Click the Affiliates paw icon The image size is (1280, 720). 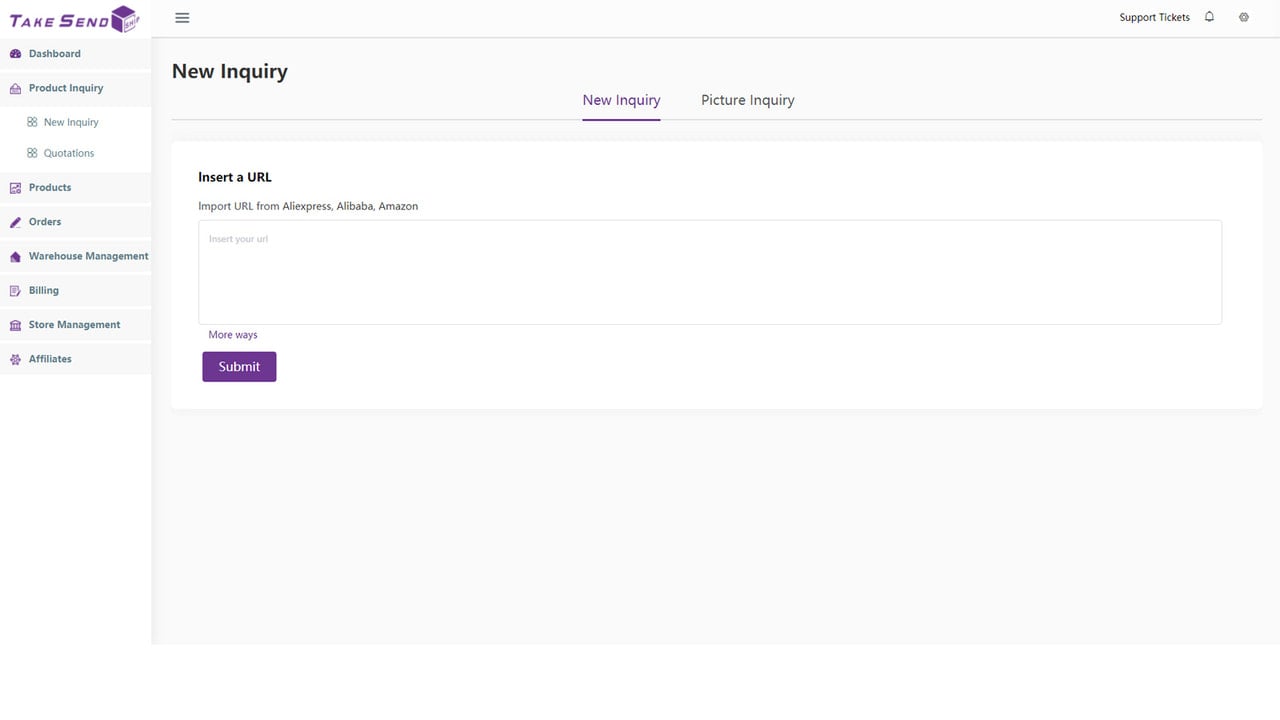click(15, 359)
